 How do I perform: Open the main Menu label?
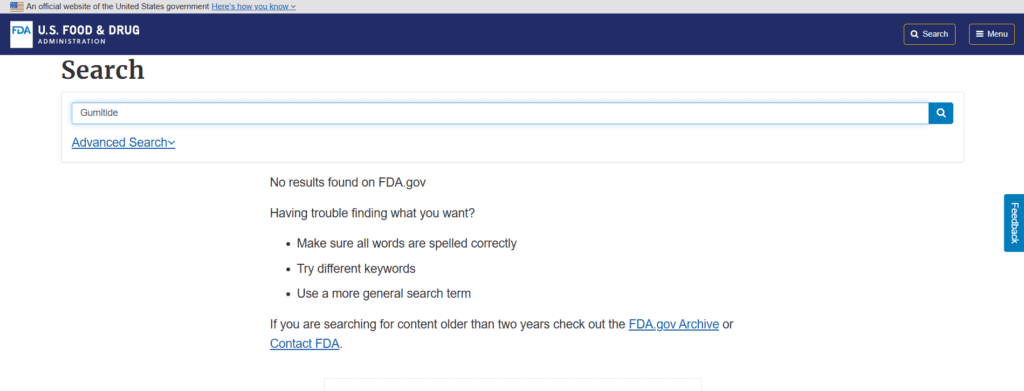[x=997, y=34]
